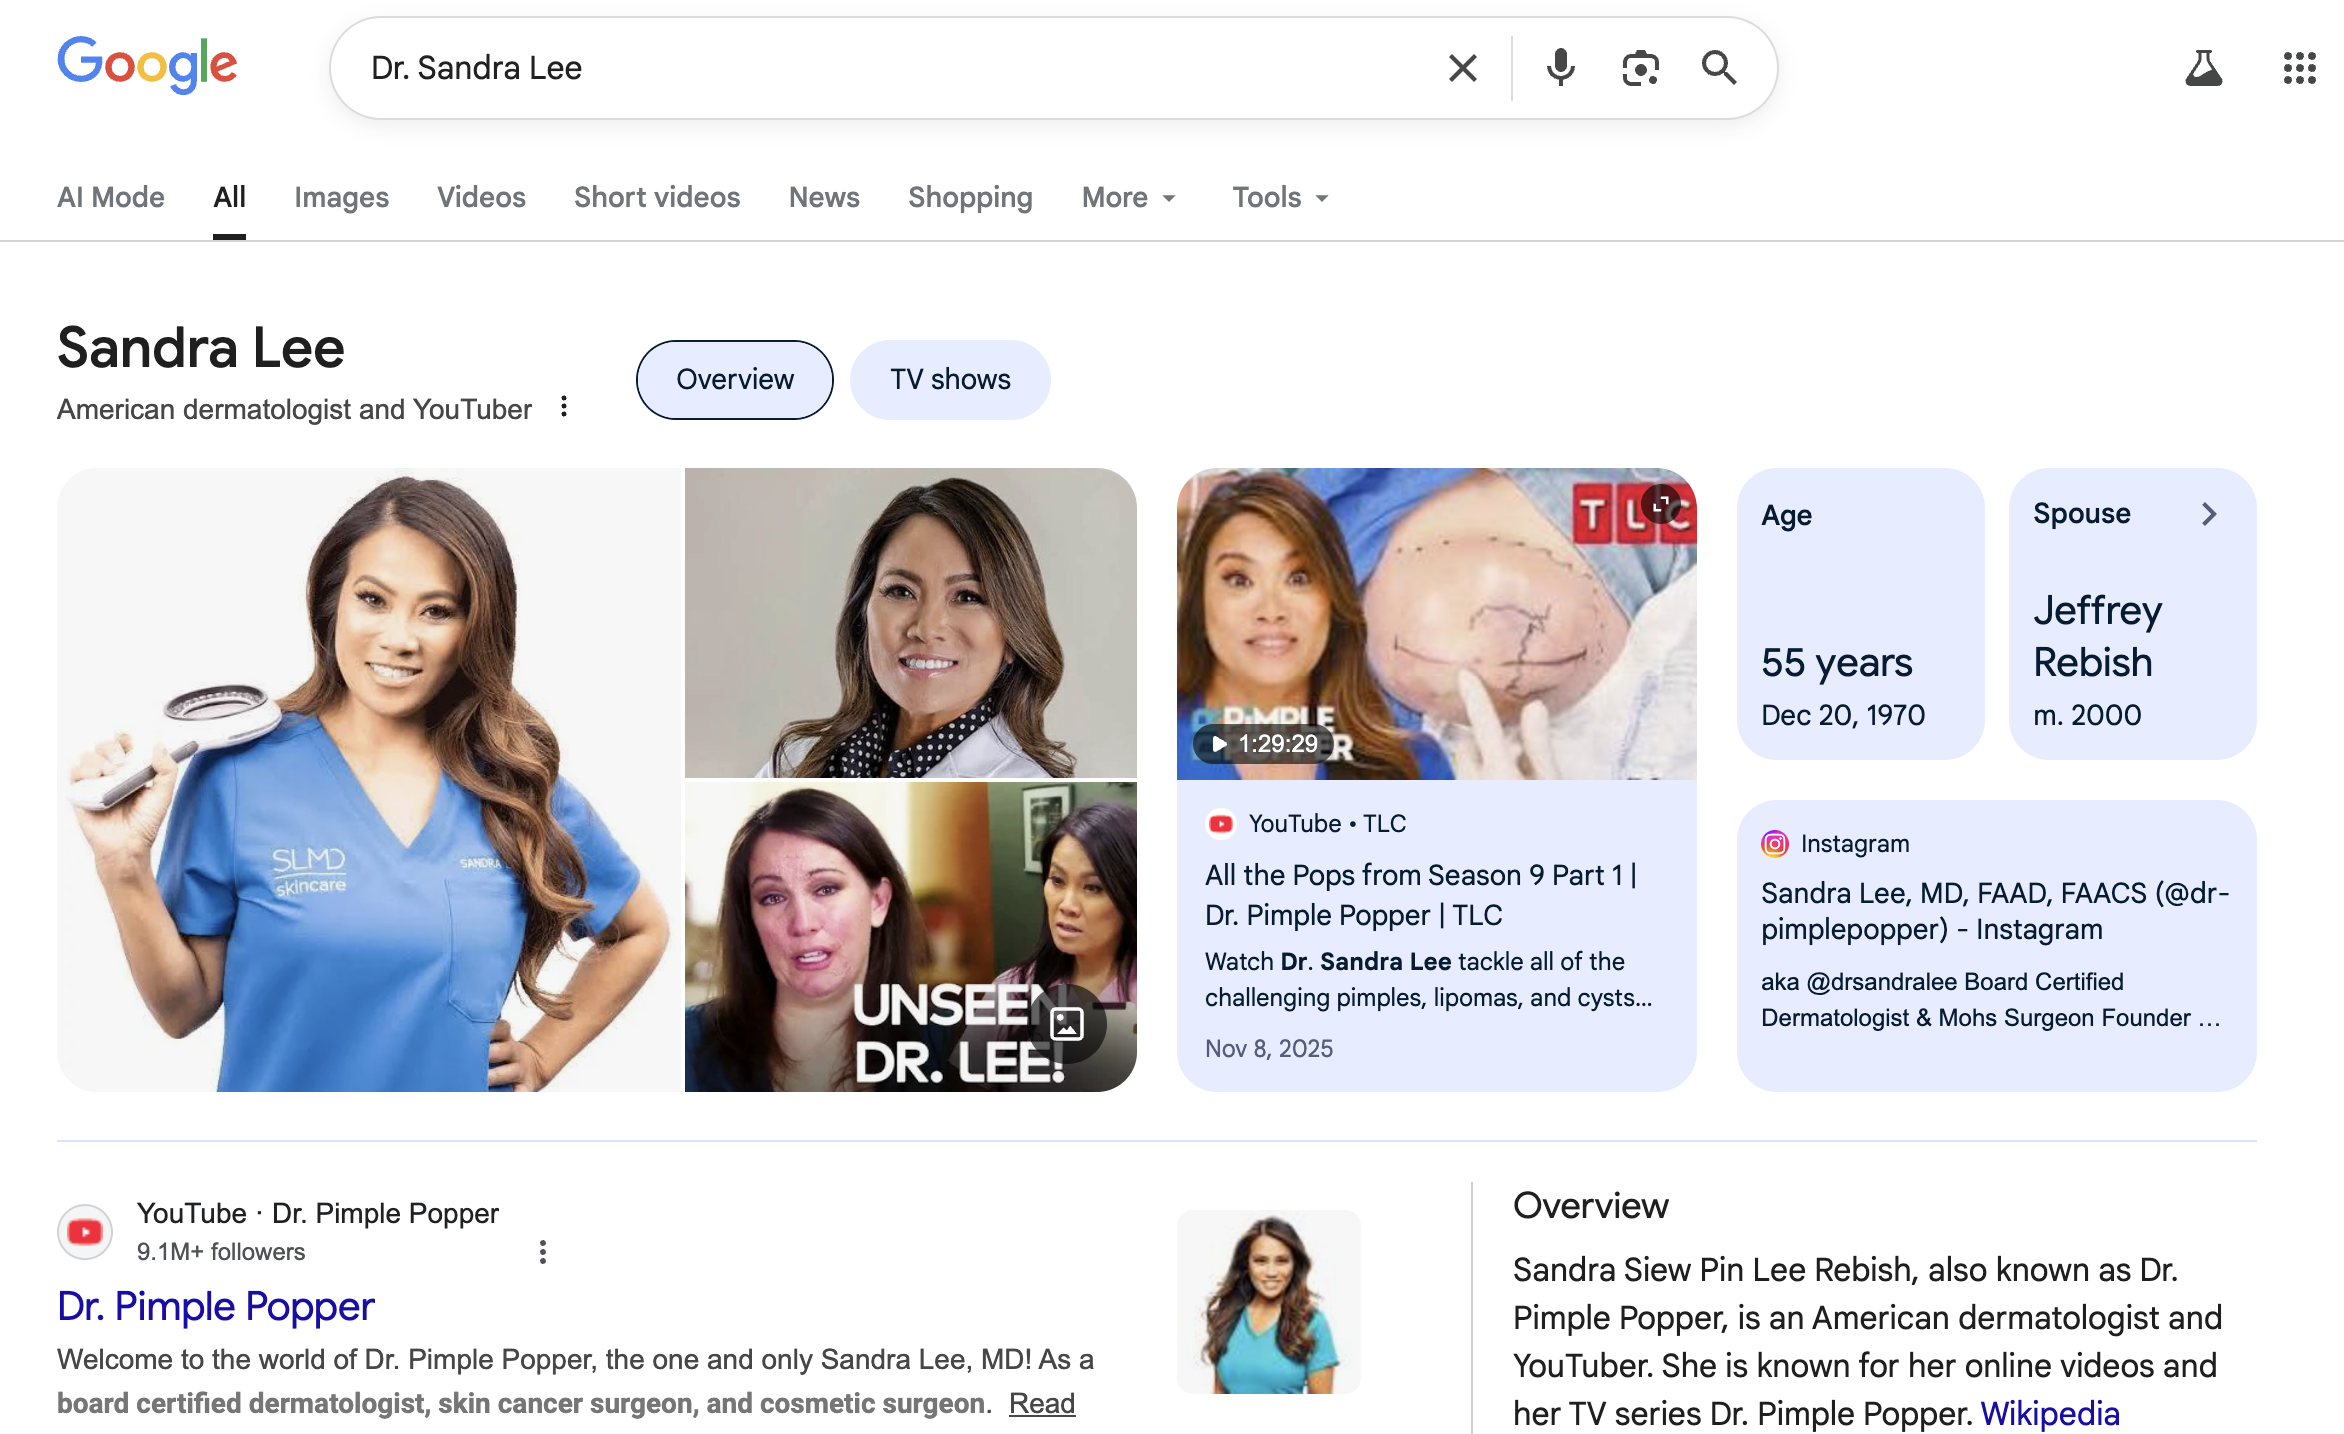Open the Tools dropdown
The image size is (2344, 1434).
pos(1278,197)
